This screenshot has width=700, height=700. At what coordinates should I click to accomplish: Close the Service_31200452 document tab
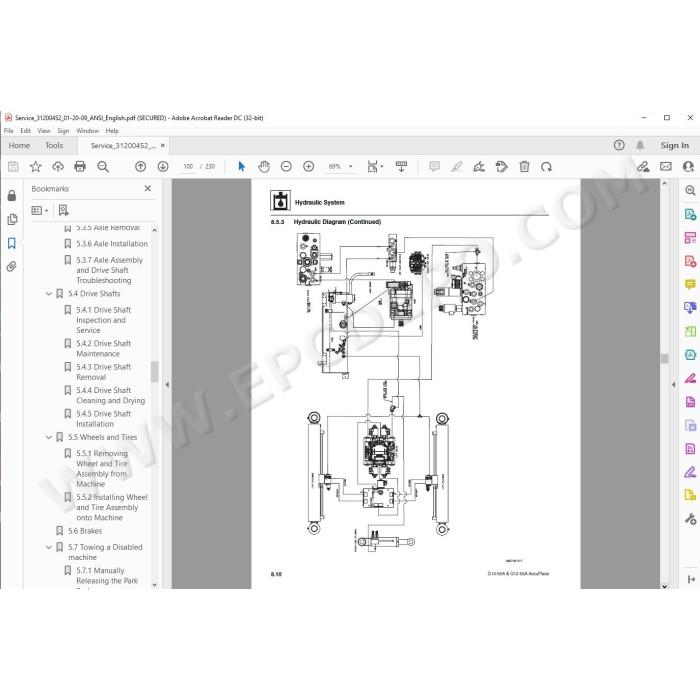[x=163, y=146]
